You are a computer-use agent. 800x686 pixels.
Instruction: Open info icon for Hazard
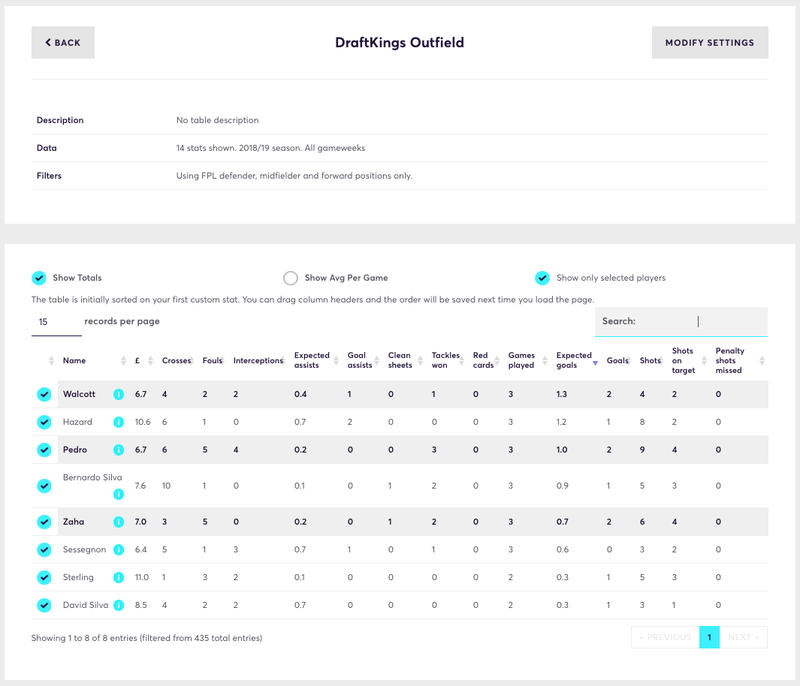118,422
